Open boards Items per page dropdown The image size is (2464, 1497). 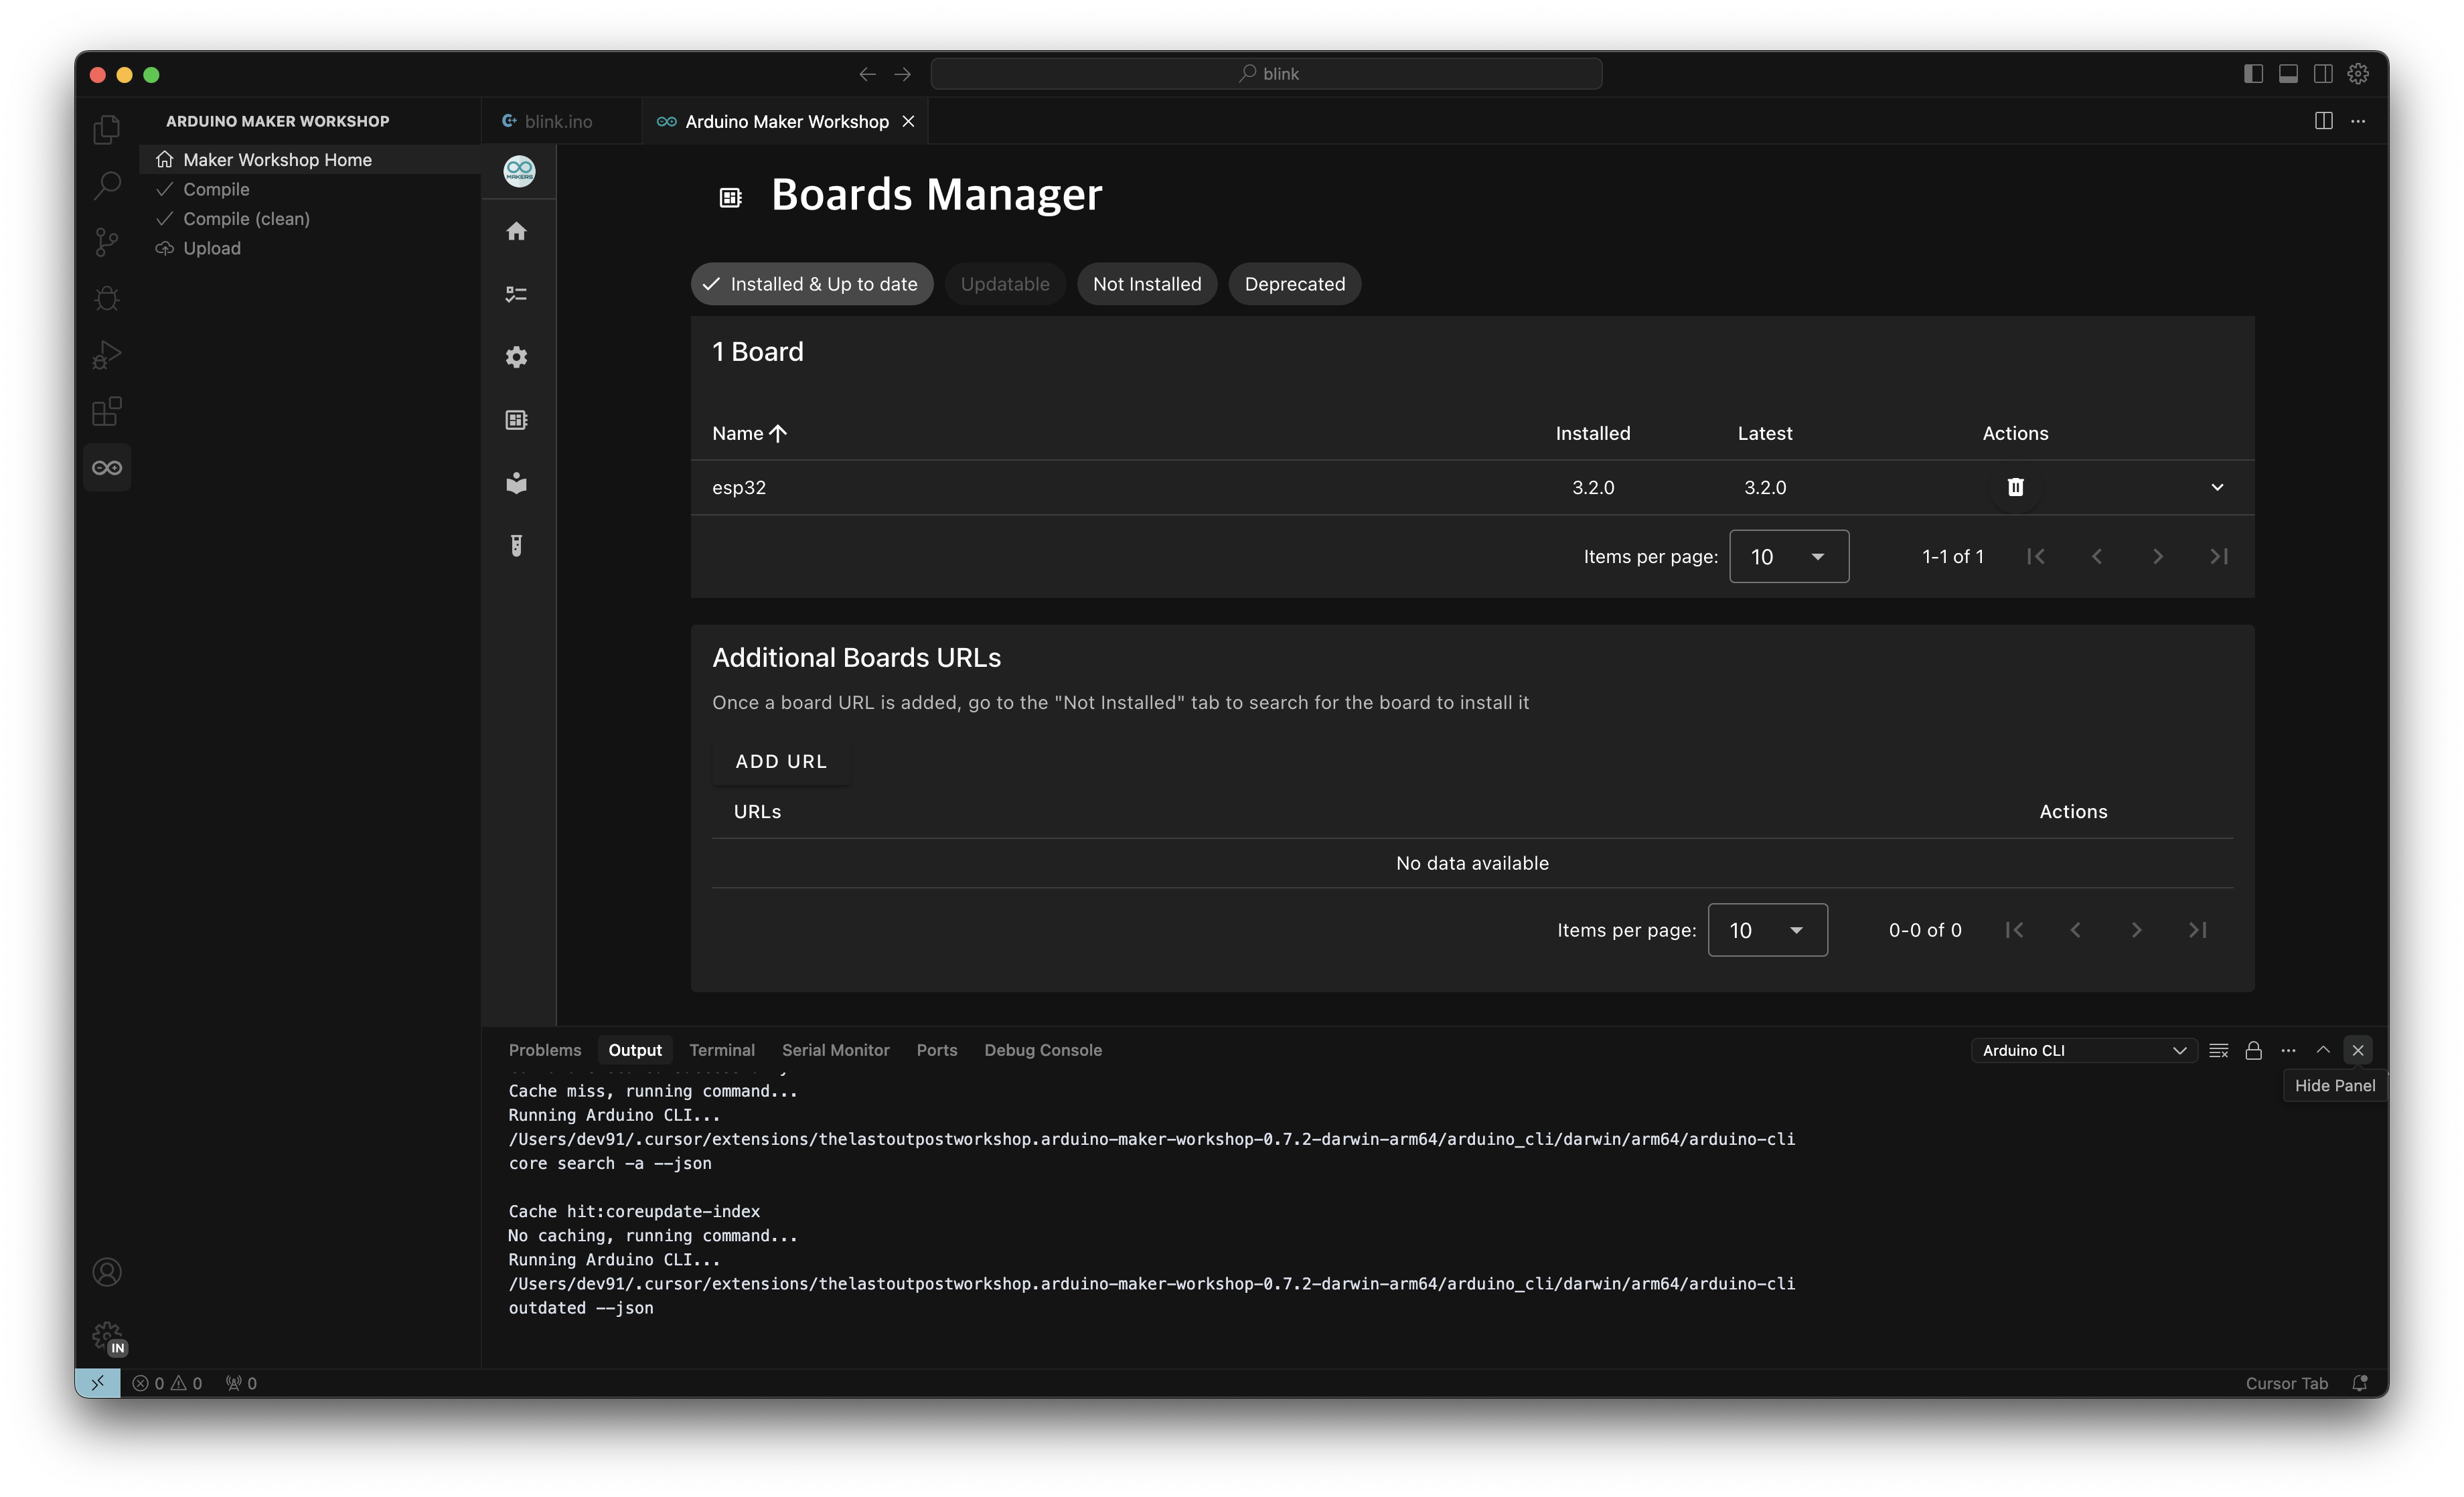[x=1788, y=556]
